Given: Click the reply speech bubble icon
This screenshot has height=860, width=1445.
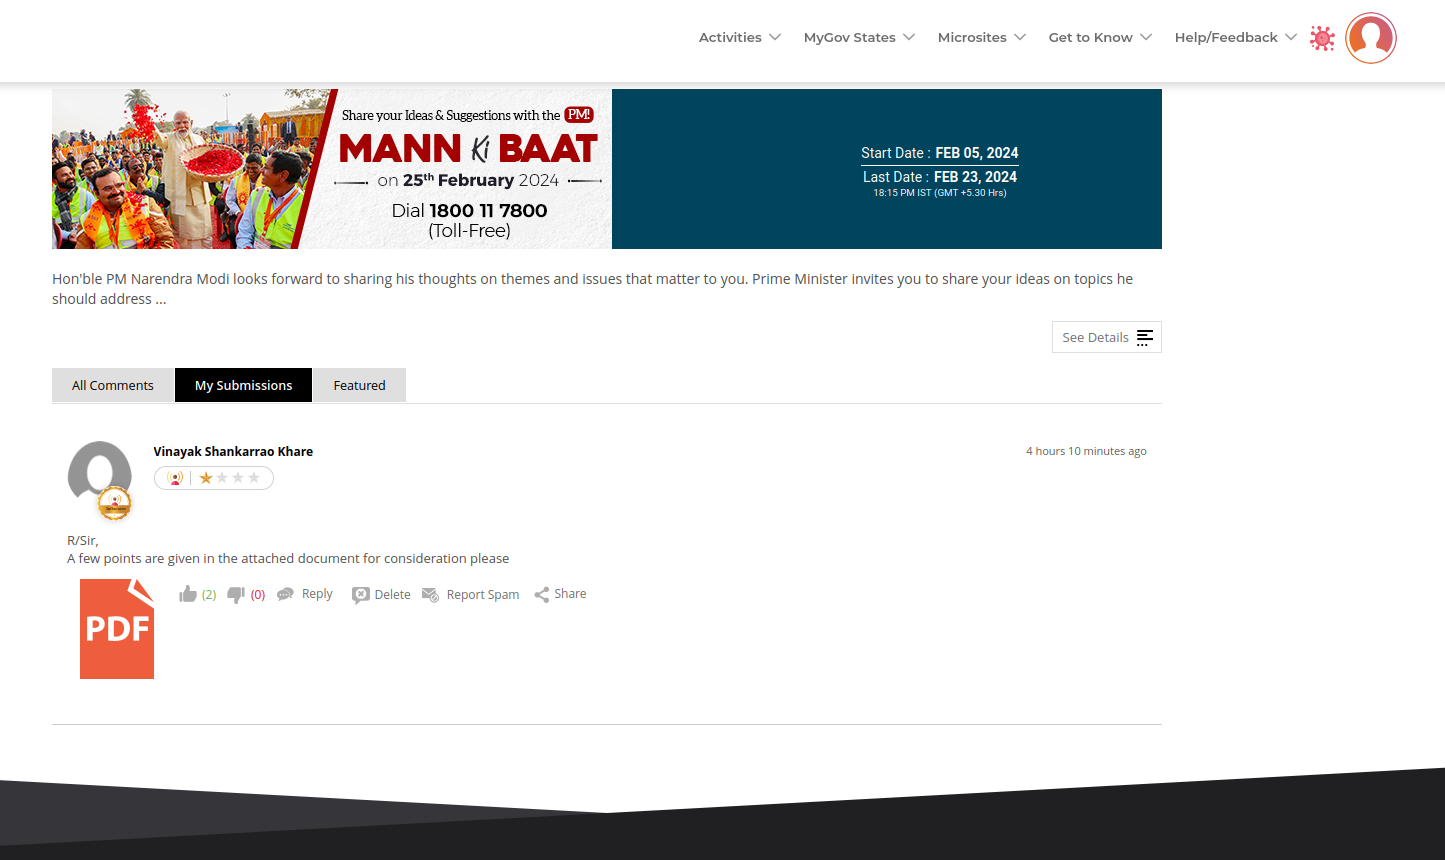Looking at the screenshot, I should (285, 594).
